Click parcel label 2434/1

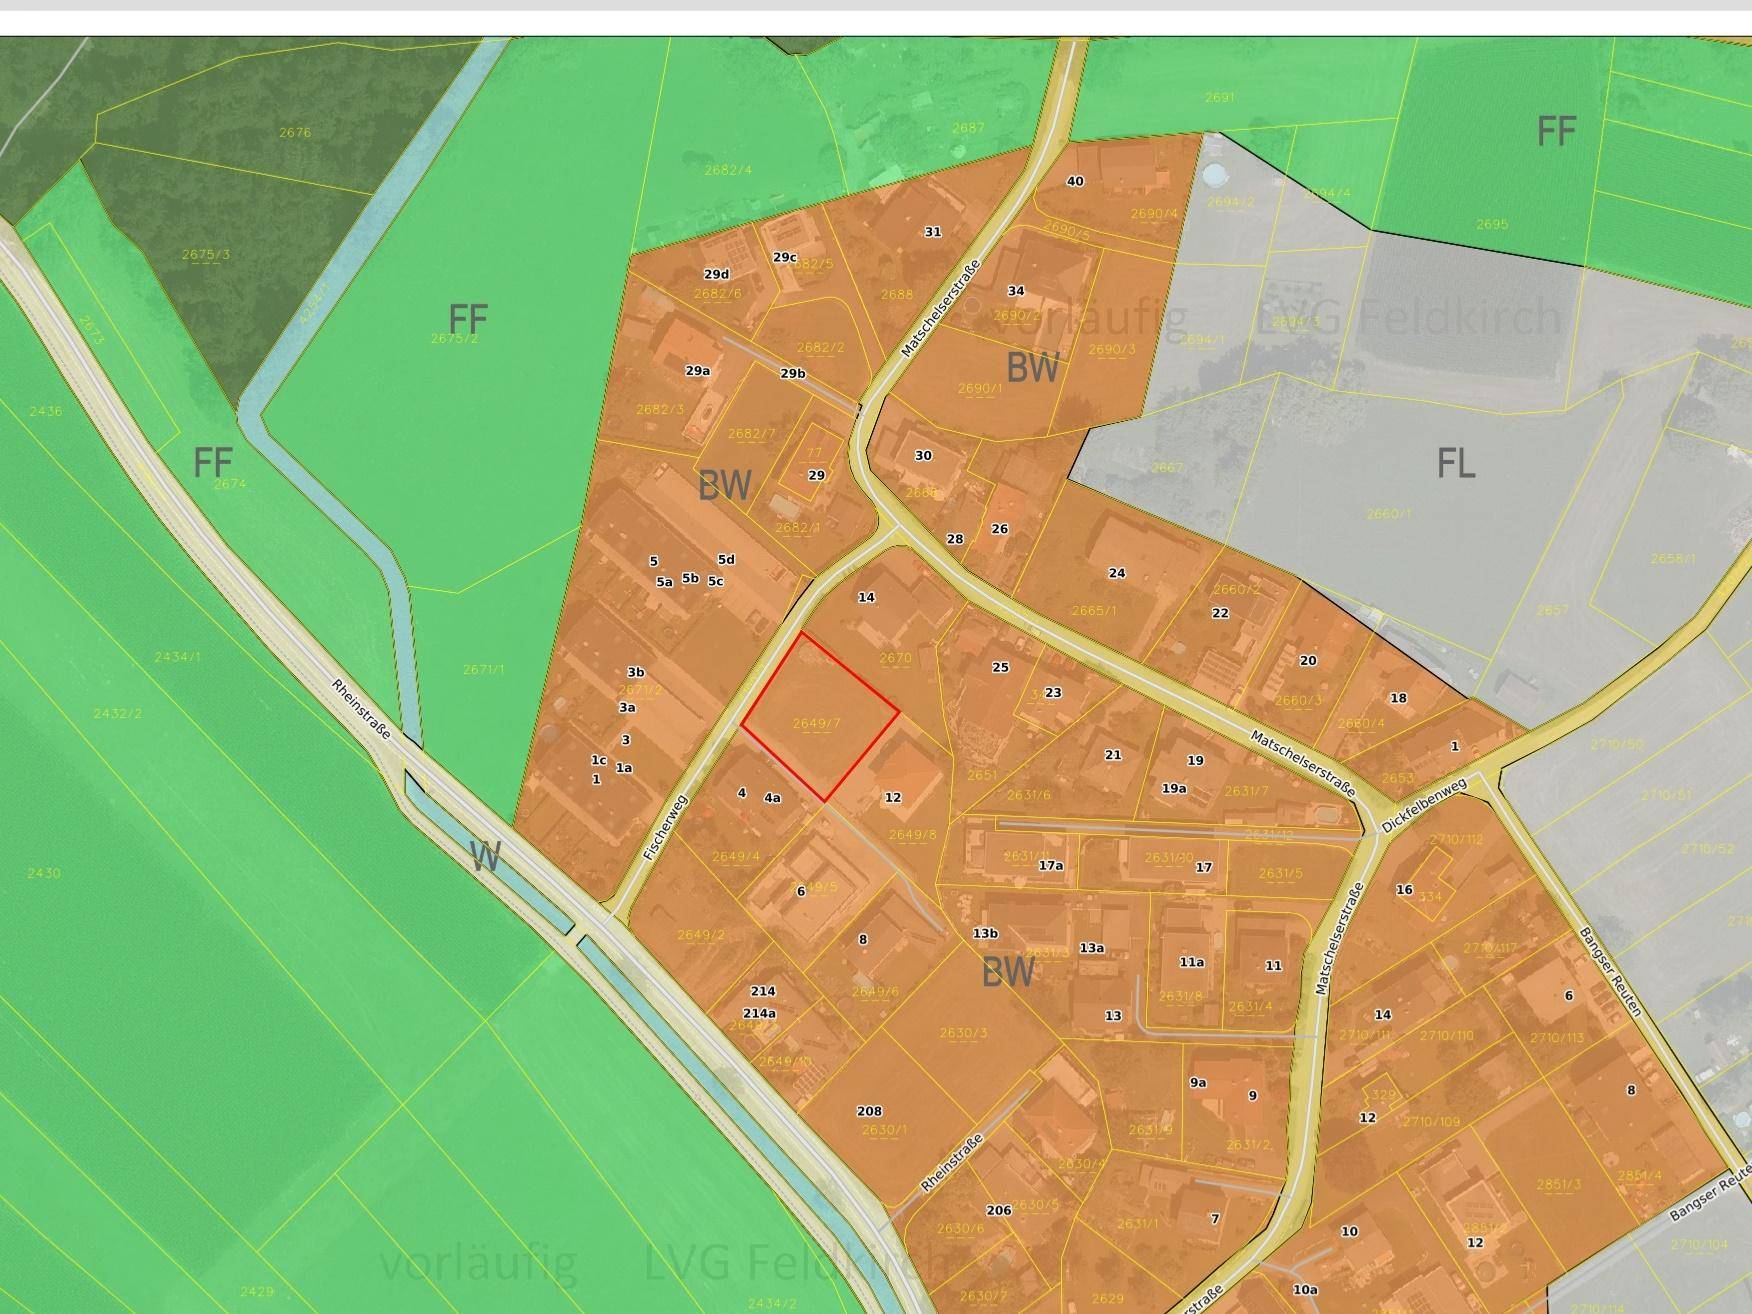coord(178,657)
